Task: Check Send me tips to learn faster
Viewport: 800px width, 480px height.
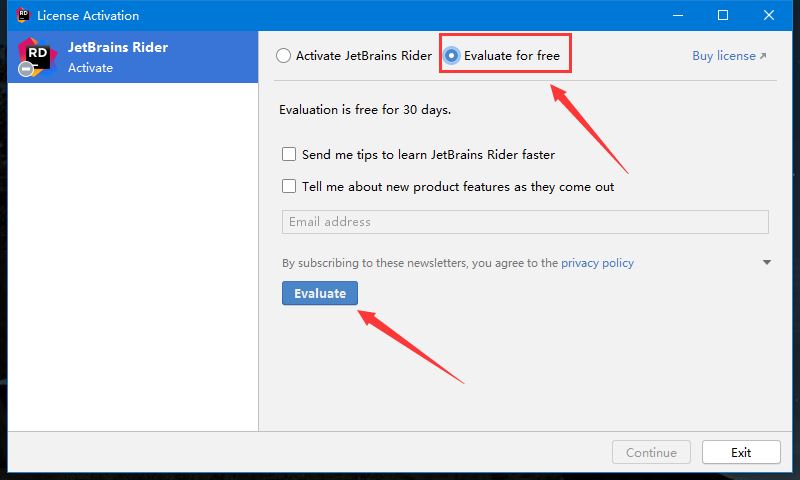Action: (x=289, y=154)
